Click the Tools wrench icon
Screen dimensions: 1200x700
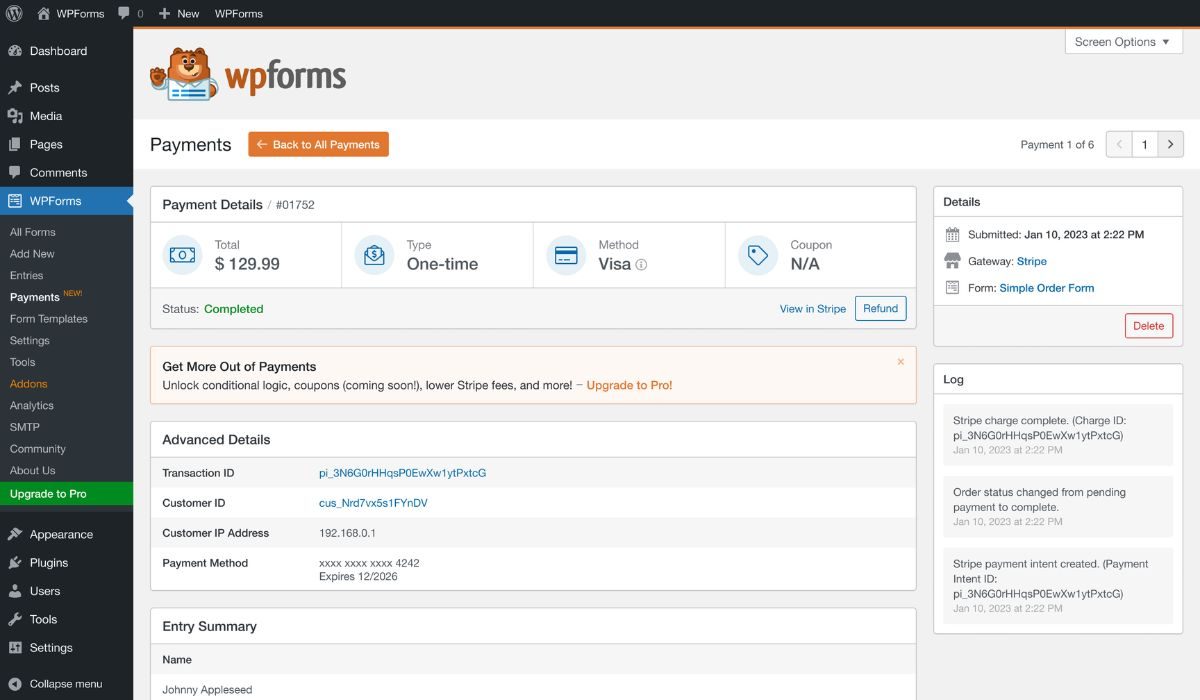(15, 619)
